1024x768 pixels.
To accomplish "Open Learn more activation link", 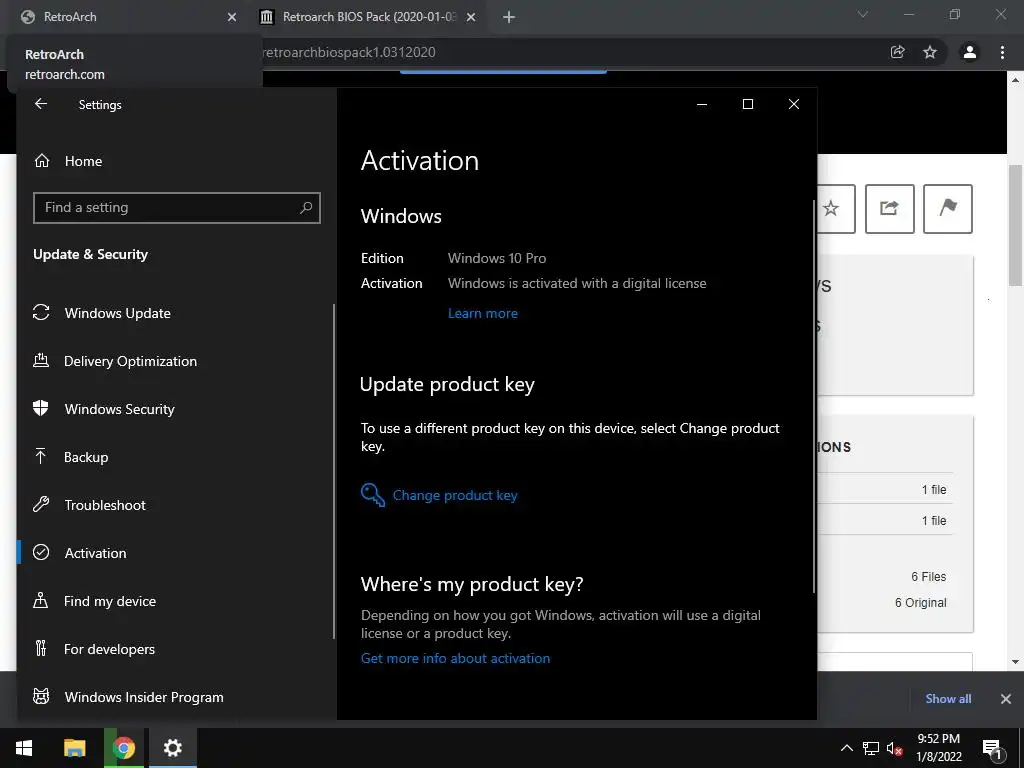I will pos(483,313).
